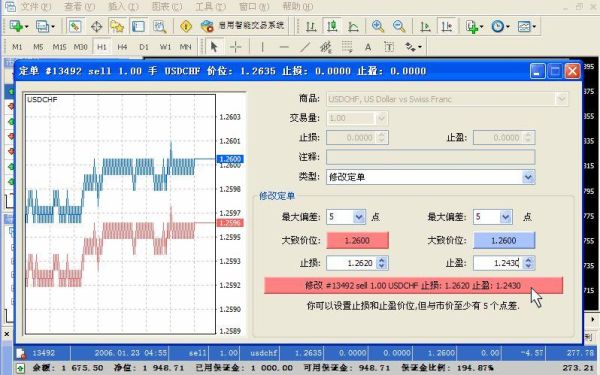Select the M15 timeframe
Image resolution: width=600 pixels, height=375 pixels.
[59, 47]
